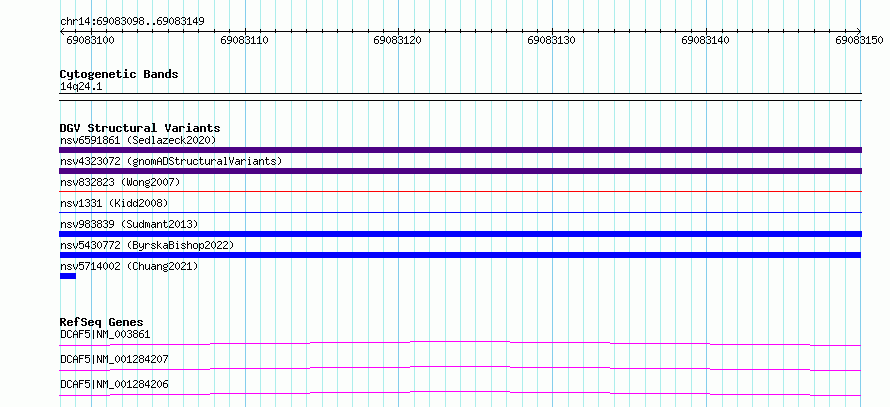Click the short blue bar under nsv5714002
The height and width of the screenshot is (407, 890).
click(x=68, y=276)
